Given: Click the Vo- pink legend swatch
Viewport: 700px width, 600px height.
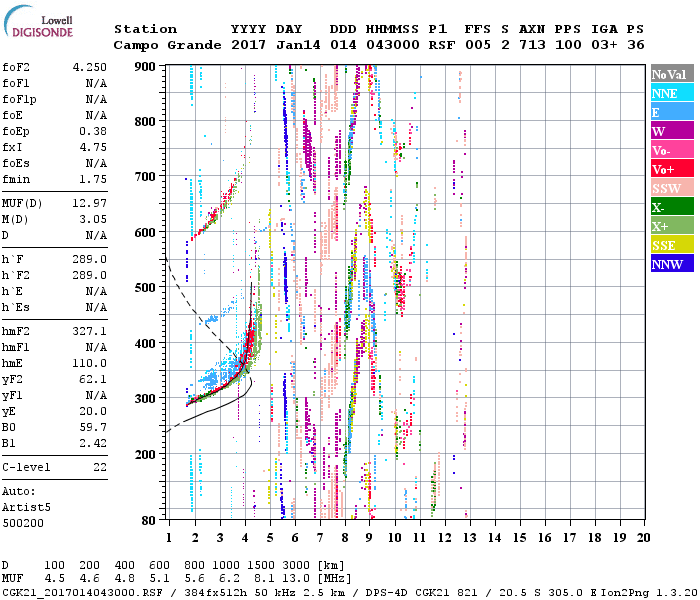Looking at the screenshot, I should click(671, 150).
